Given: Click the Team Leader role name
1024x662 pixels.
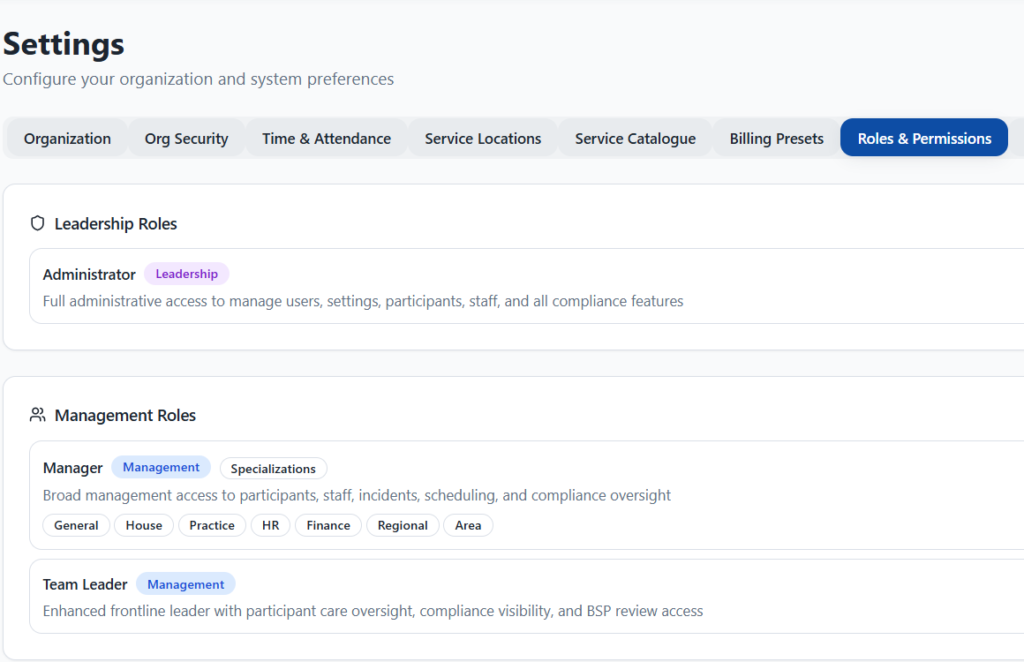Looking at the screenshot, I should click(85, 584).
